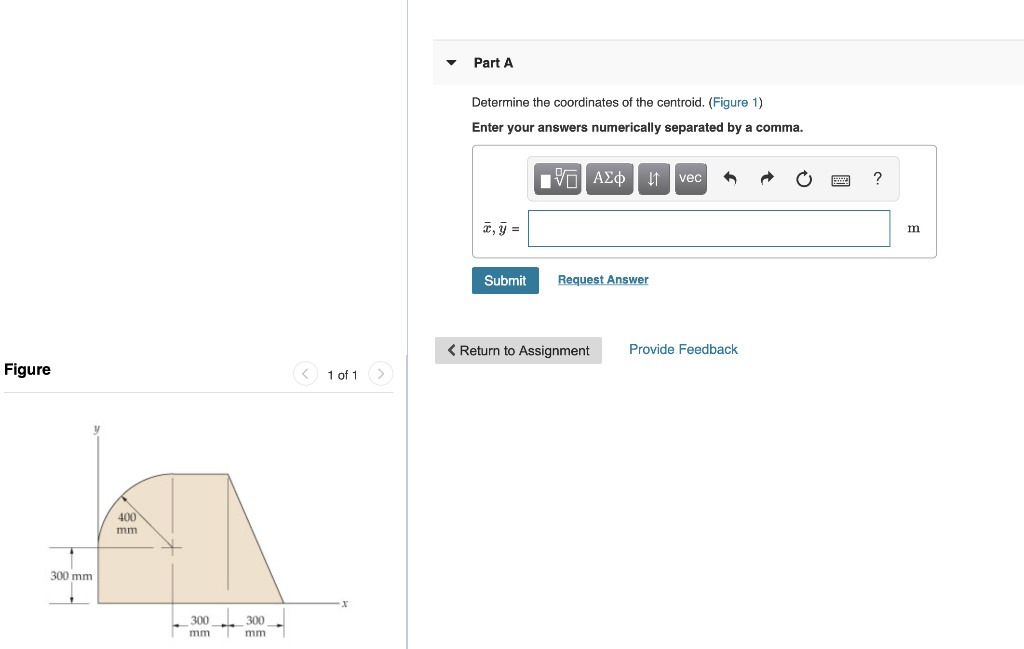Image resolution: width=1024 pixels, height=649 pixels.
Task: Undo the last answer edit
Action: pos(729,178)
